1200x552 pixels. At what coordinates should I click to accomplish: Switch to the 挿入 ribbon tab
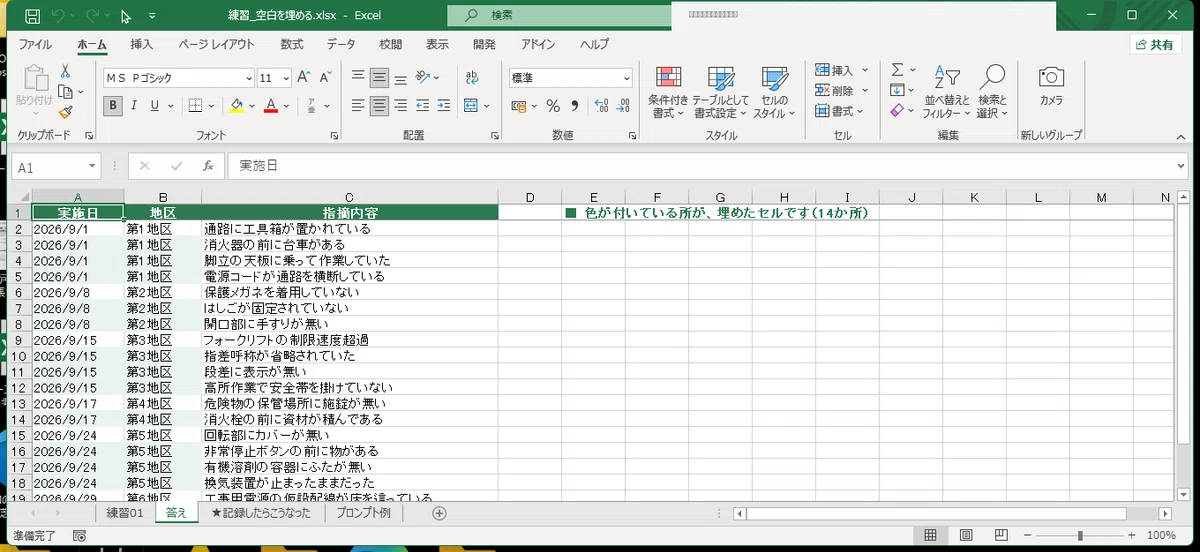pyautogui.click(x=142, y=45)
